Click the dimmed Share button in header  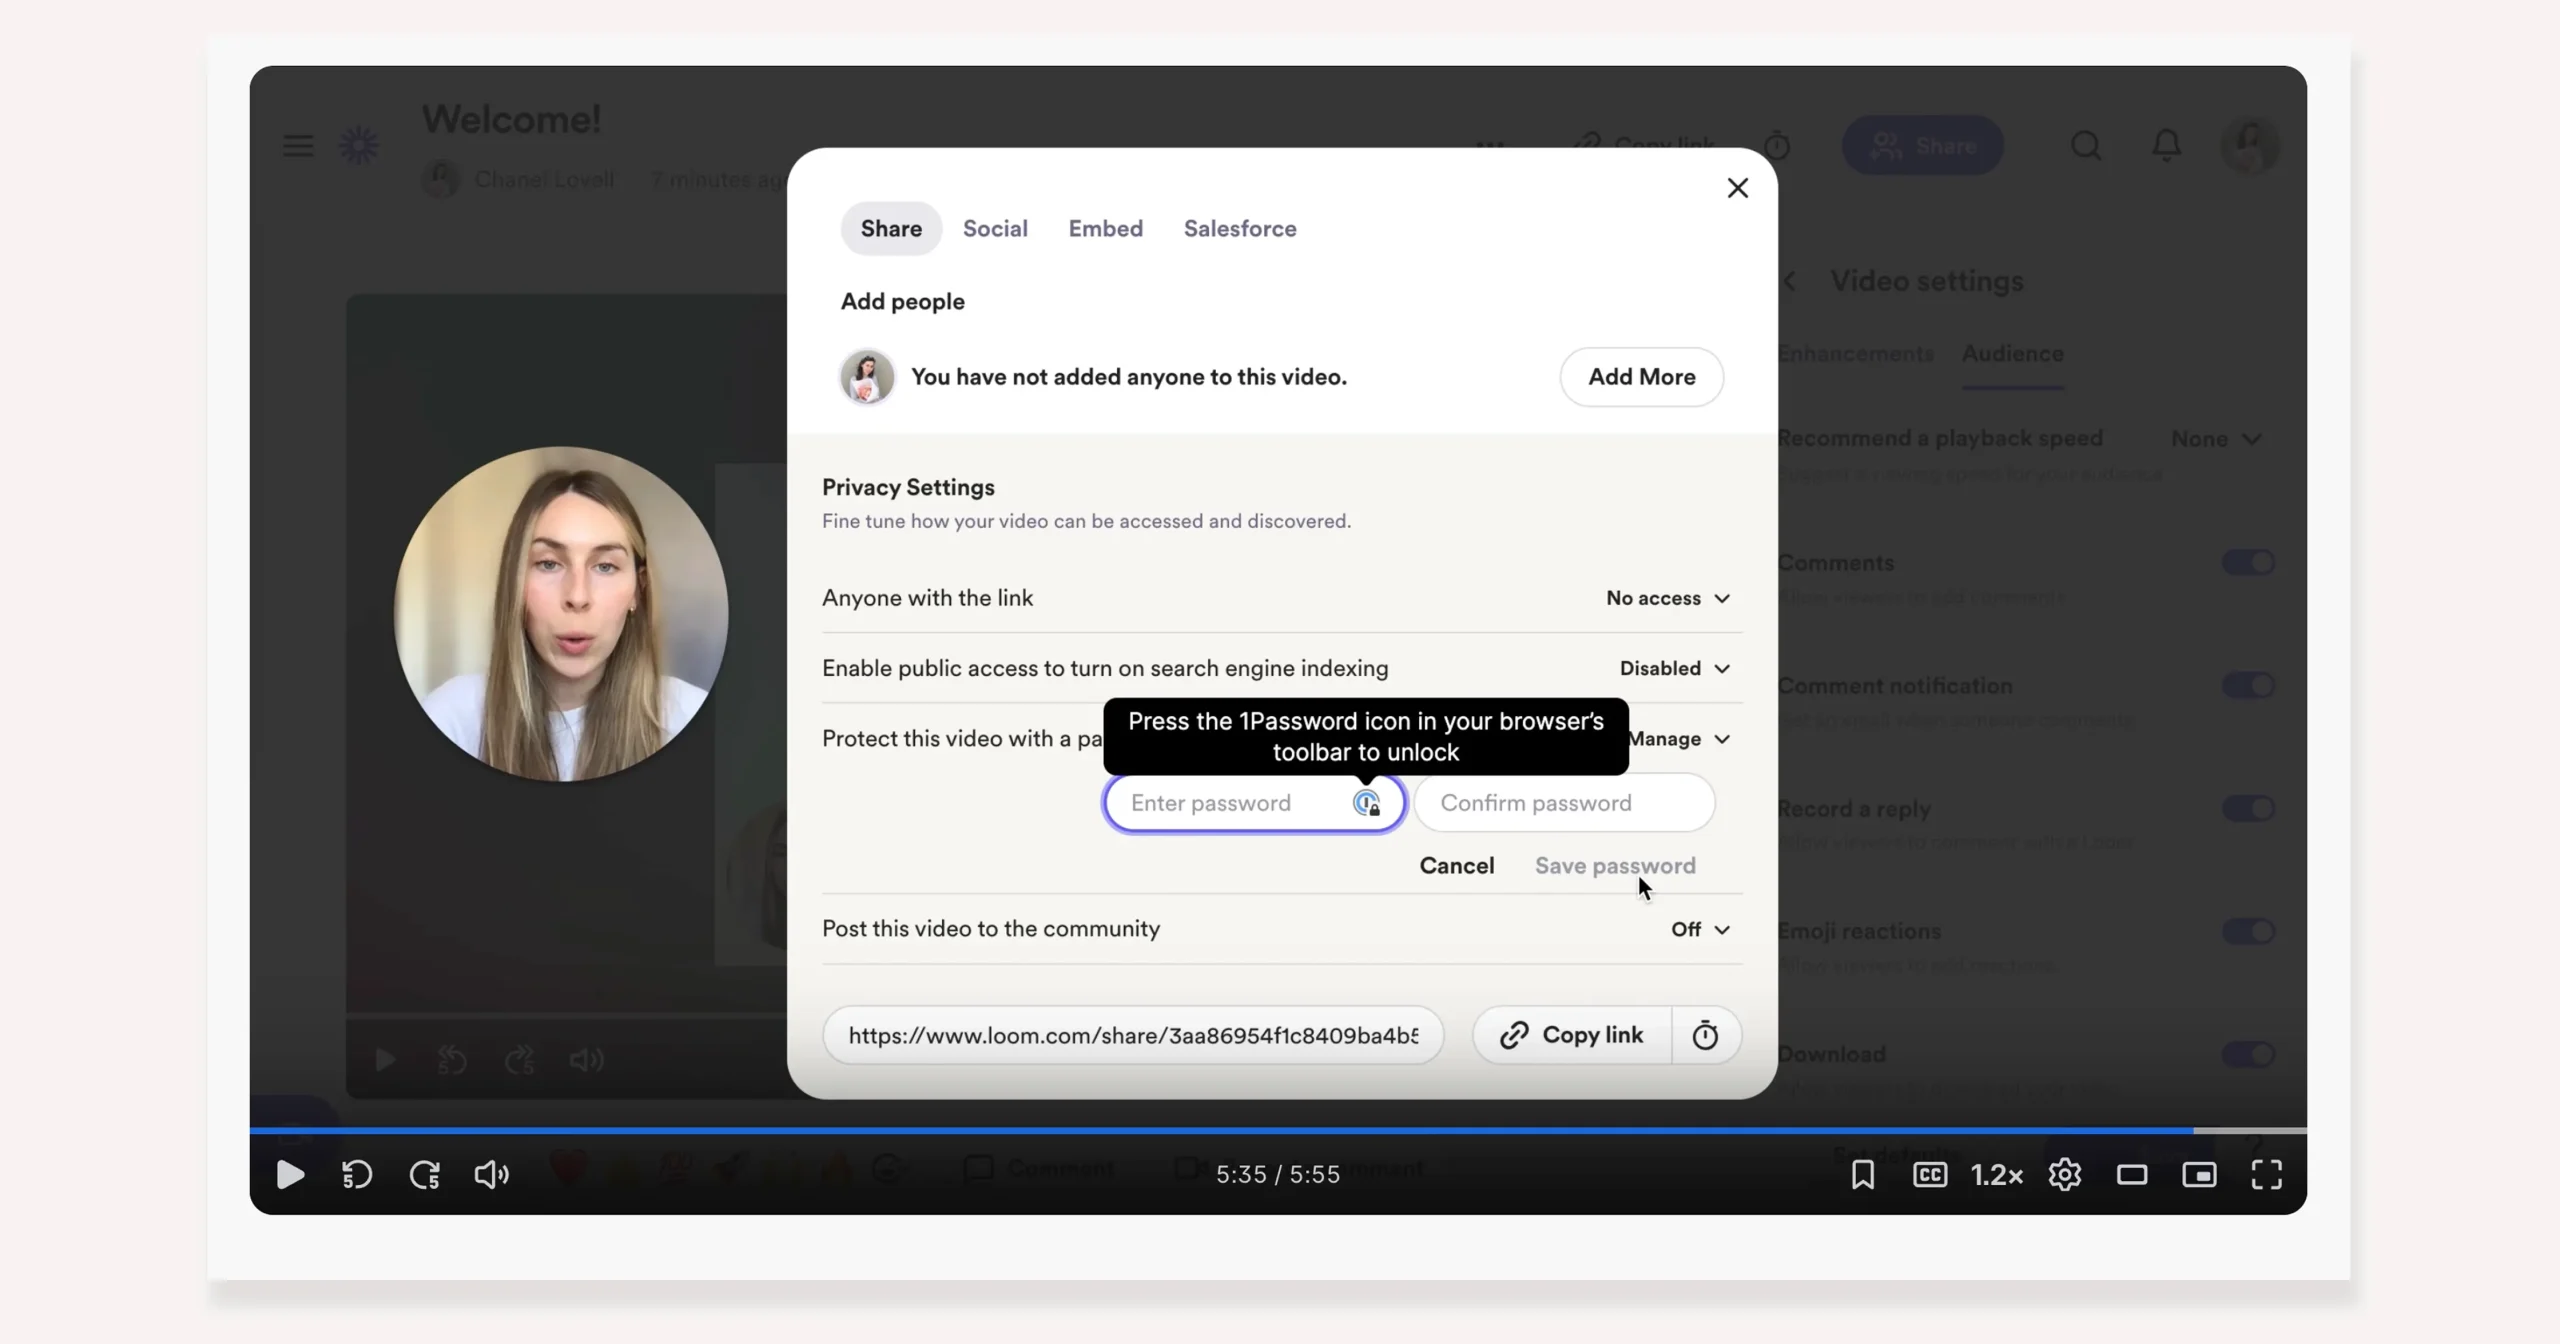coord(1922,146)
